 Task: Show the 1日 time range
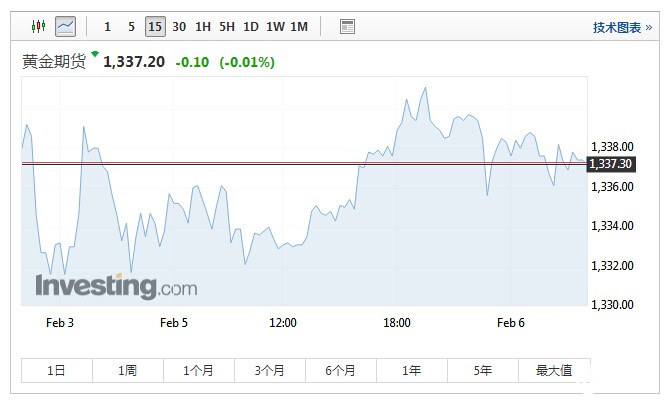[57, 370]
